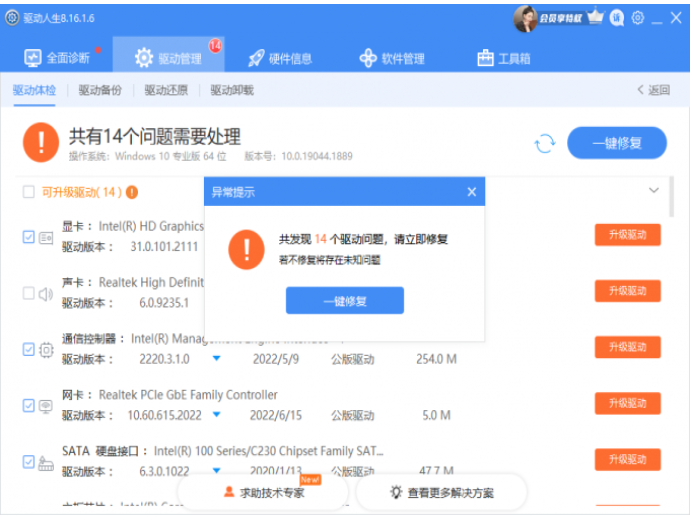Image resolution: width=693 pixels, height=520 pixels.
Task: Open the 全面诊断 tab
Action: pyautogui.click(x=57, y=58)
